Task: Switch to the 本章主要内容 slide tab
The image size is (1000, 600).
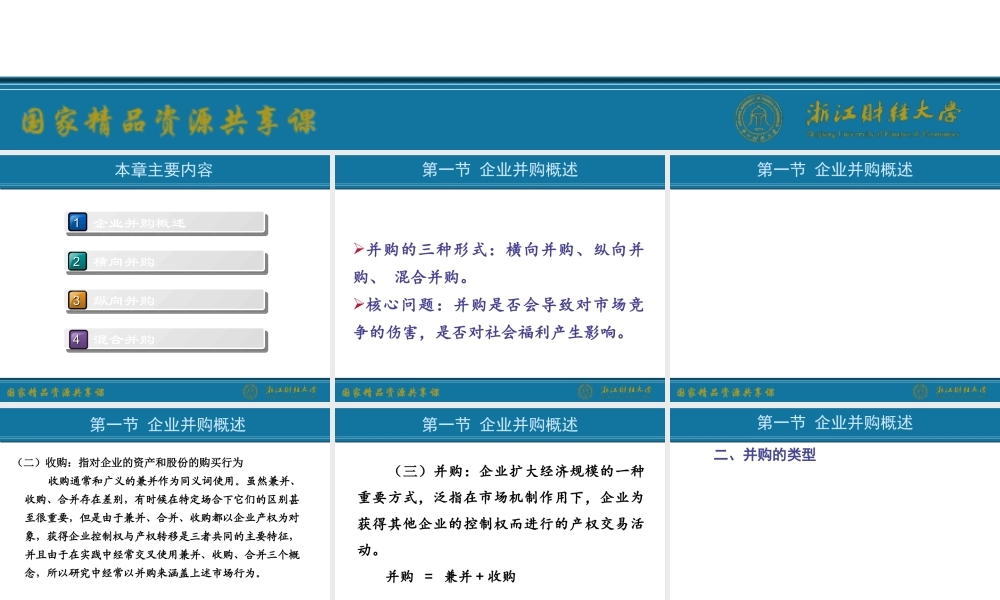Action: (x=164, y=170)
